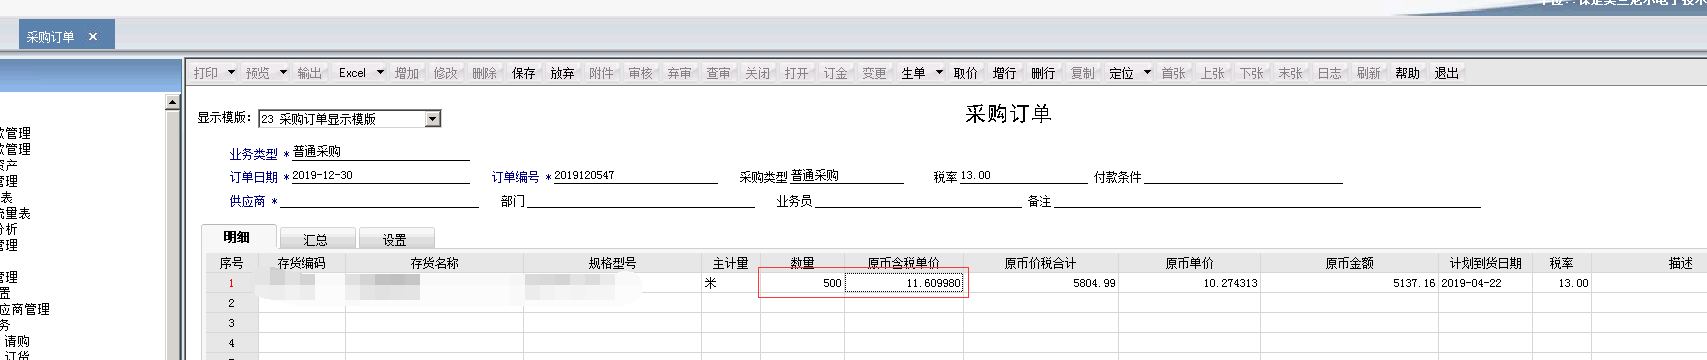Click arrival date cell 2019-04-22
Image resolution: width=1707 pixels, height=360 pixels.
1485,283
